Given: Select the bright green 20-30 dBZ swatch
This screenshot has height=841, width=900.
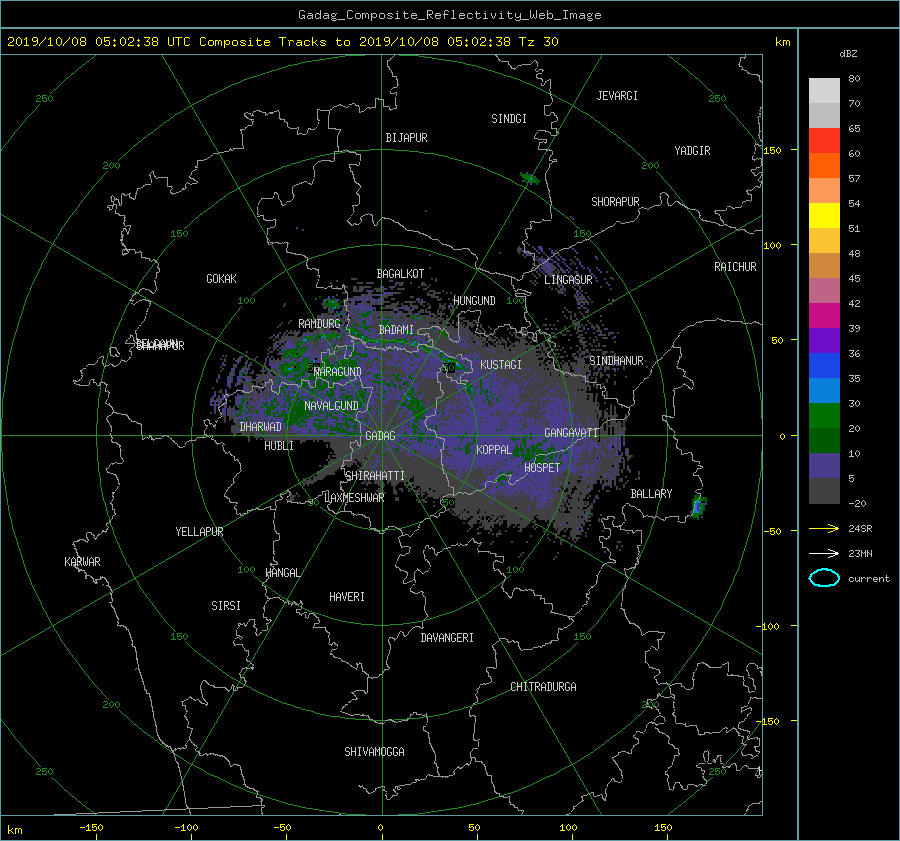Looking at the screenshot, I should [824, 416].
